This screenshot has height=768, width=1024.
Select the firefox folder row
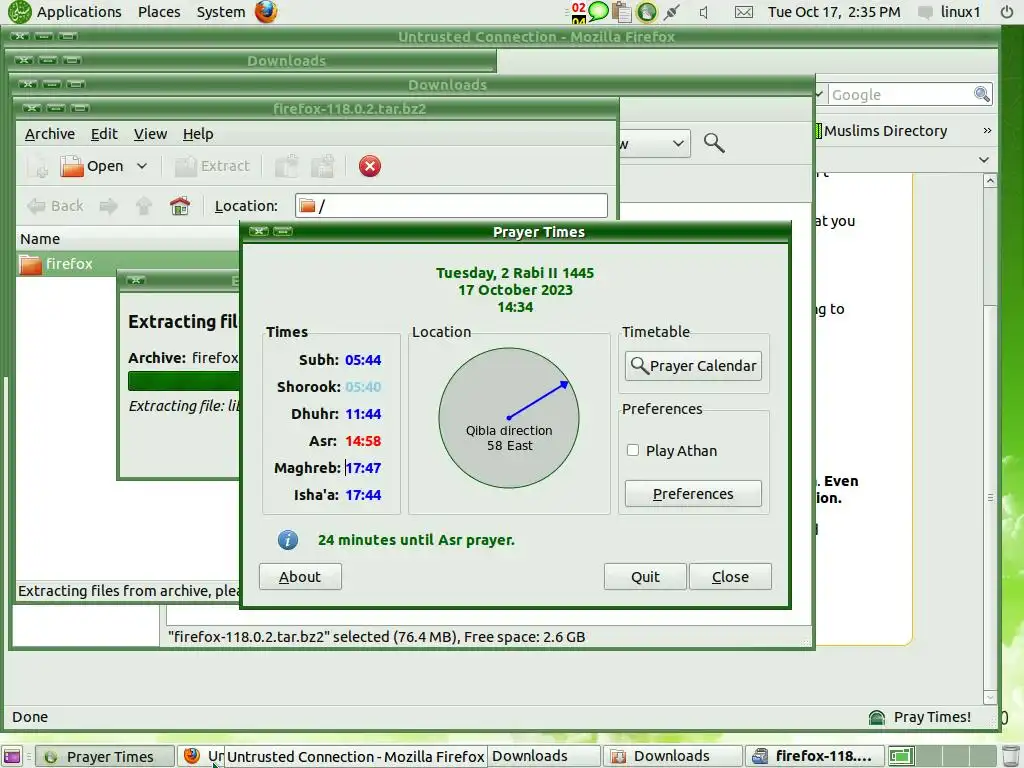point(128,264)
